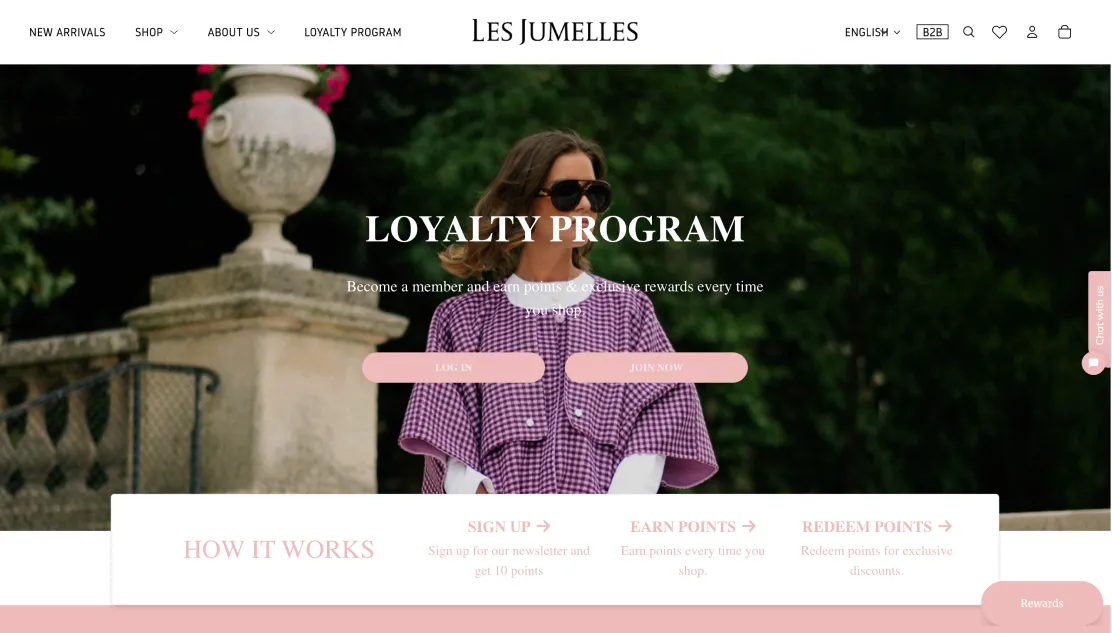Click the B2B badge icon

tap(932, 32)
